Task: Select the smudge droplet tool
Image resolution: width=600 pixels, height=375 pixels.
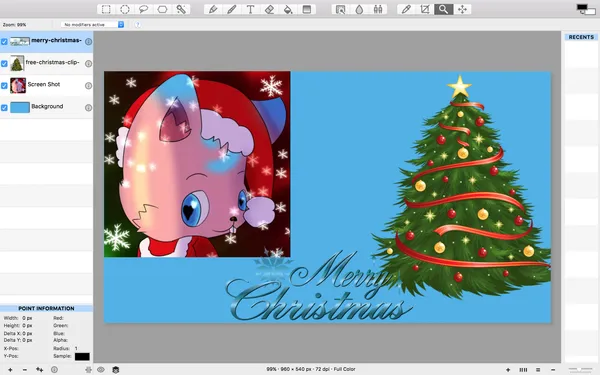Action: (x=359, y=9)
